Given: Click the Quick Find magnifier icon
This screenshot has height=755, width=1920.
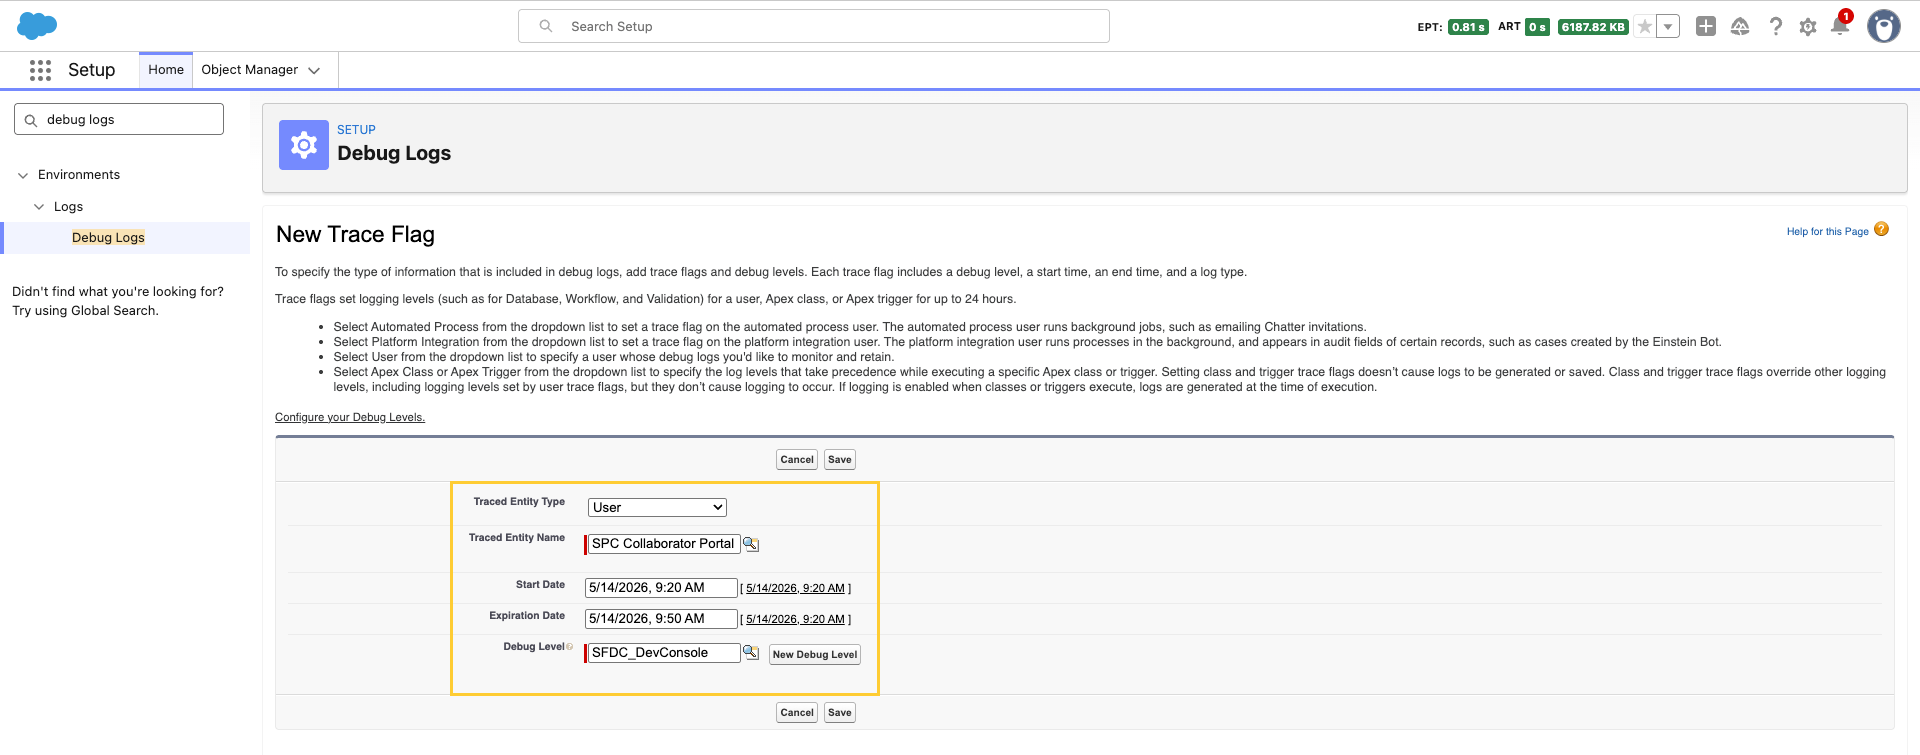Looking at the screenshot, I should [31, 120].
